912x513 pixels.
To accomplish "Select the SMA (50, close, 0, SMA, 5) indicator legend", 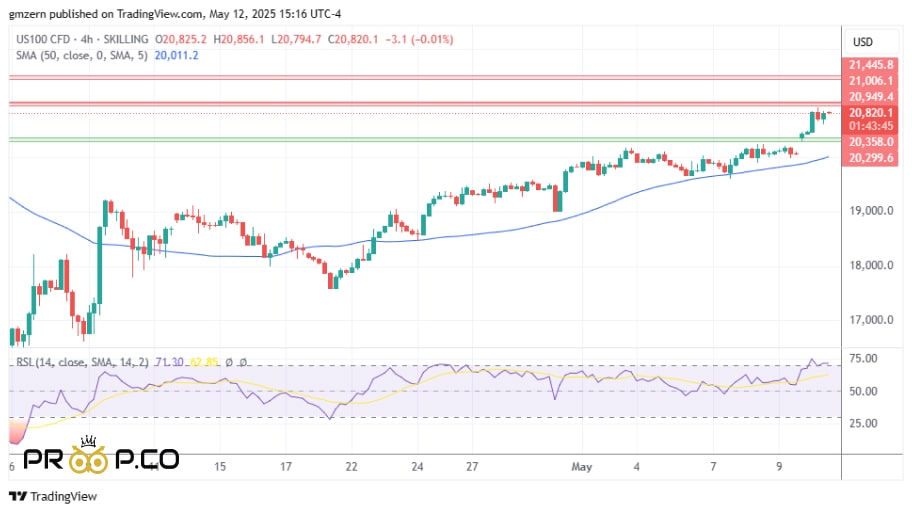I will 82,55.
